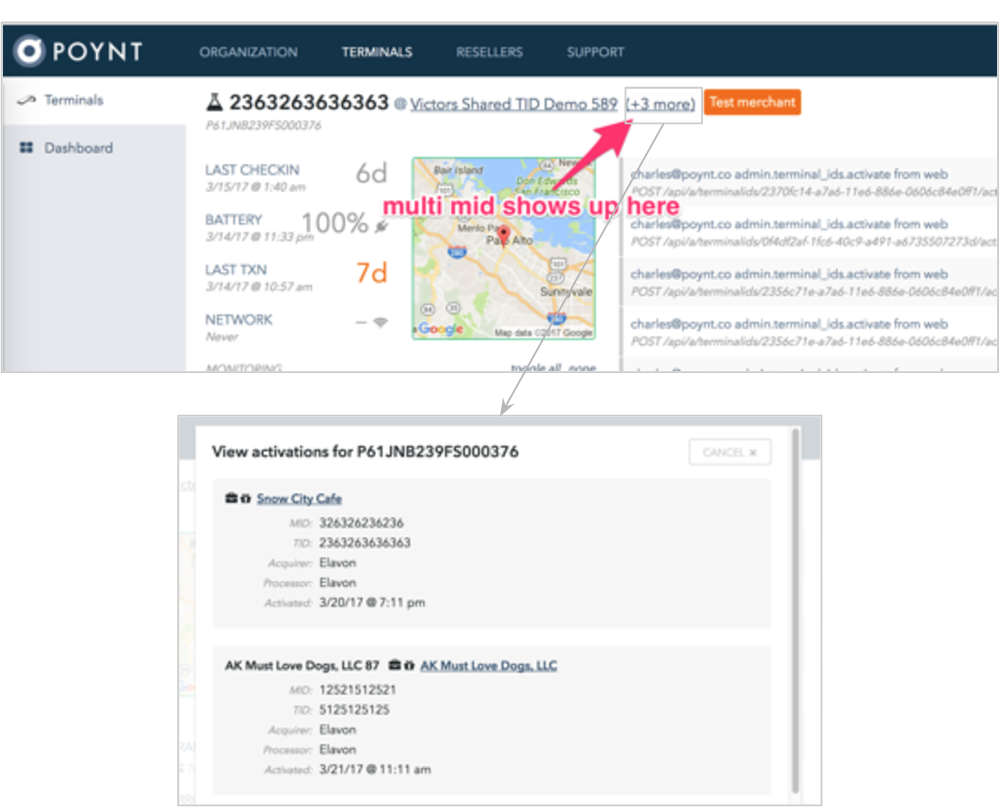Open the Victors Shared TID Demo 589 link
The height and width of the screenshot is (809, 1000).
513,104
